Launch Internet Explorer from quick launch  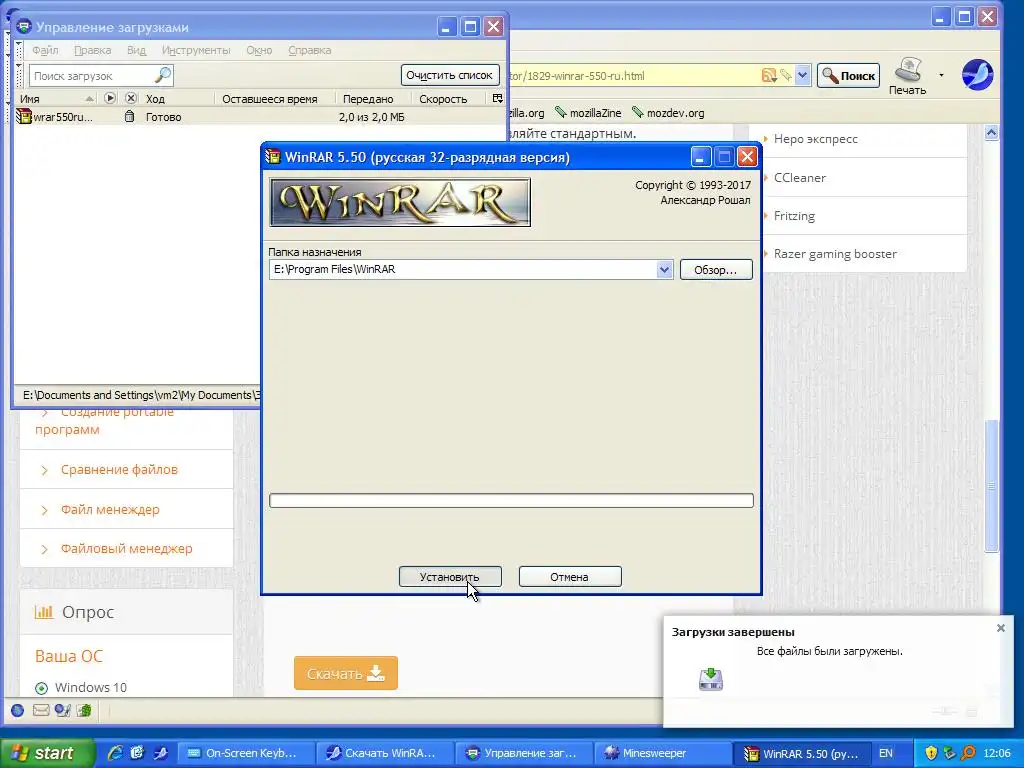click(x=115, y=753)
